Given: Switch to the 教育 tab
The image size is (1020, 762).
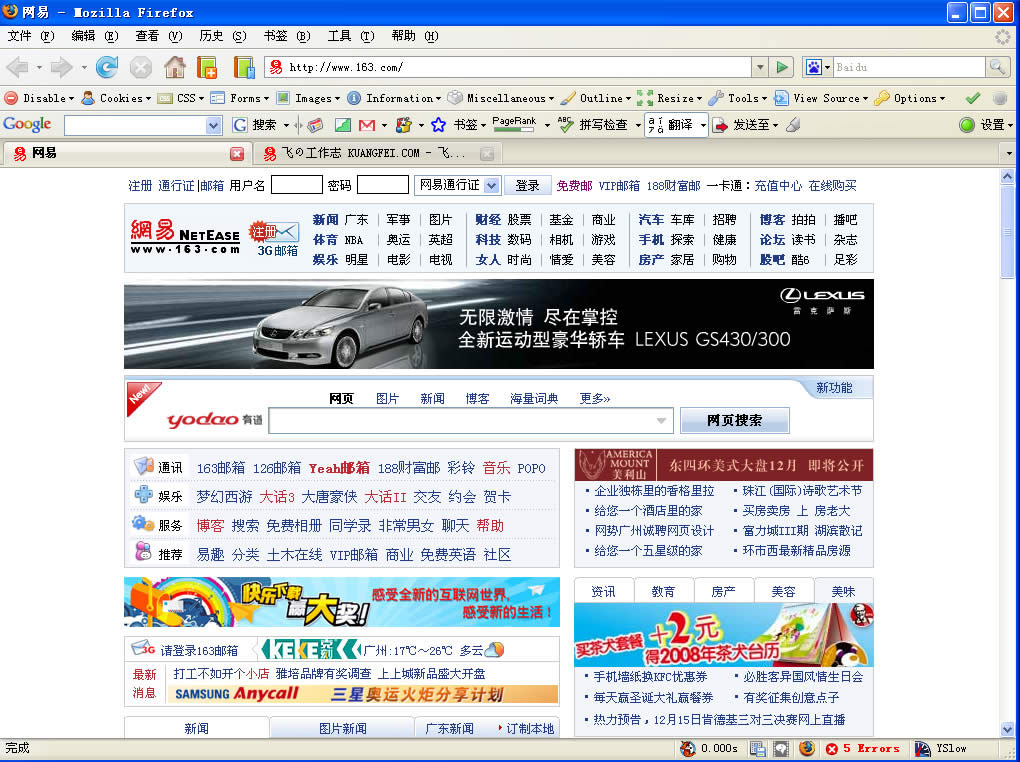Looking at the screenshot, I should (x=664, y=592).
